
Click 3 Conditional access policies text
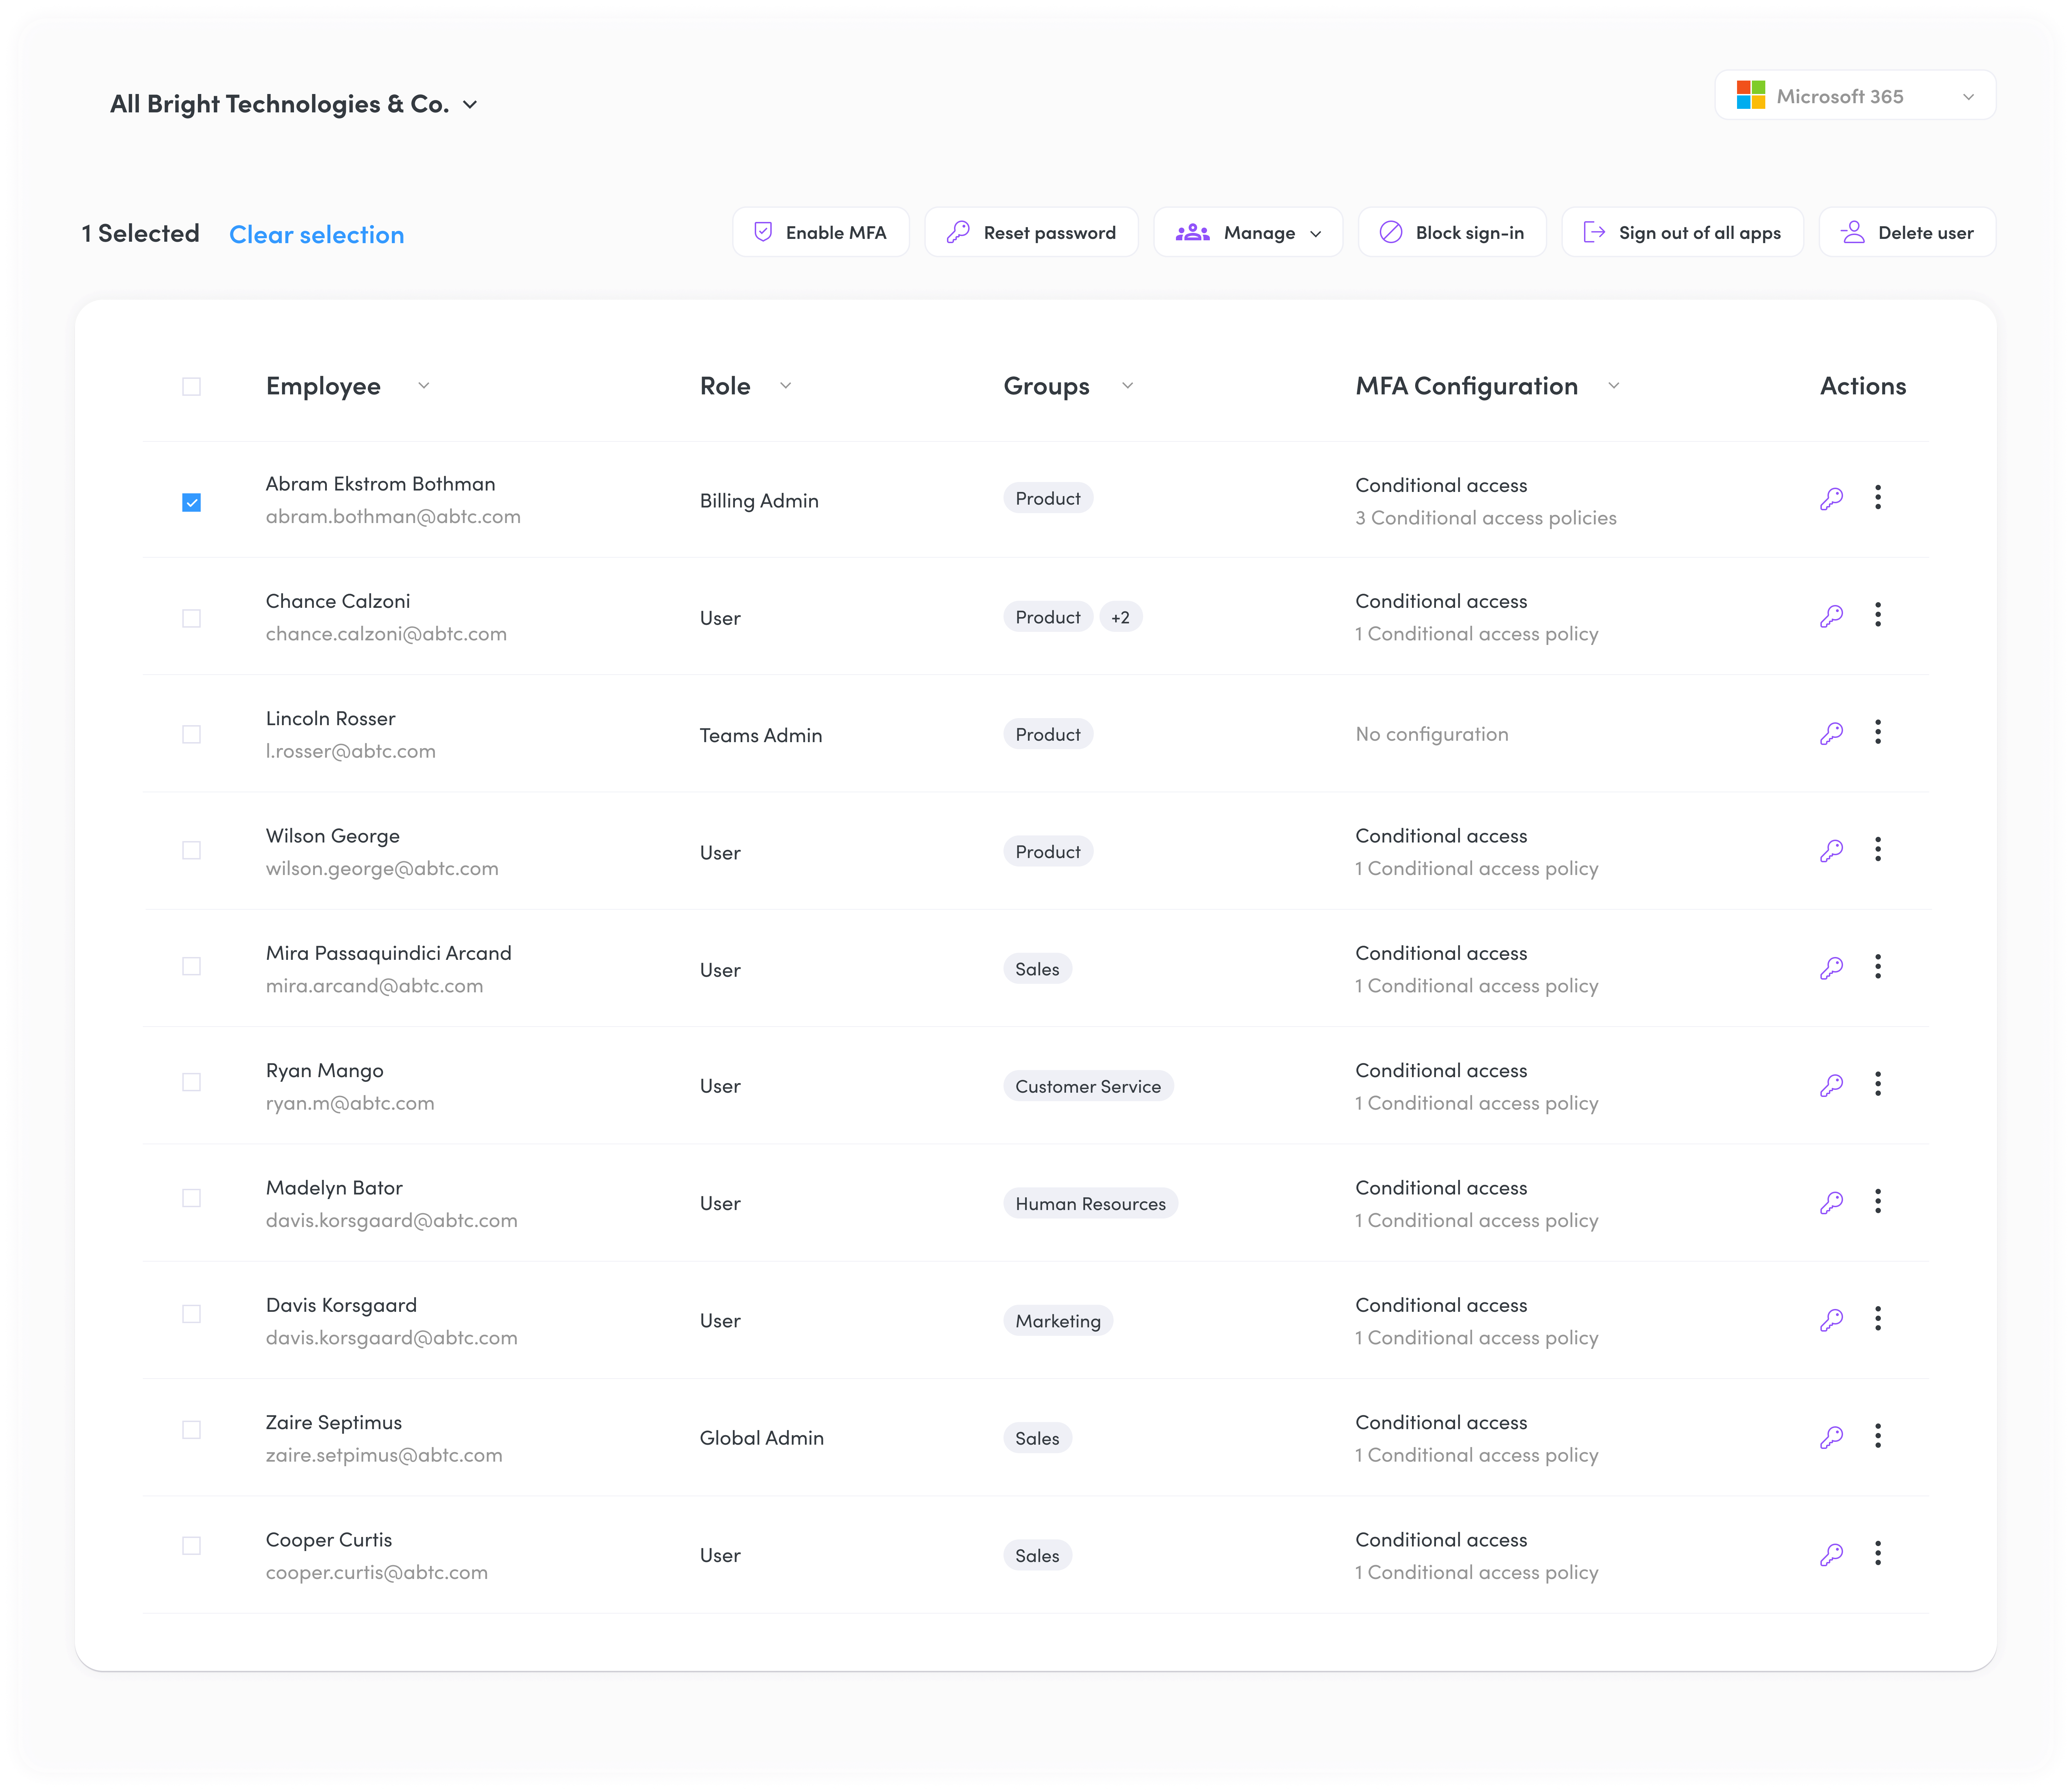point(1486,518)
